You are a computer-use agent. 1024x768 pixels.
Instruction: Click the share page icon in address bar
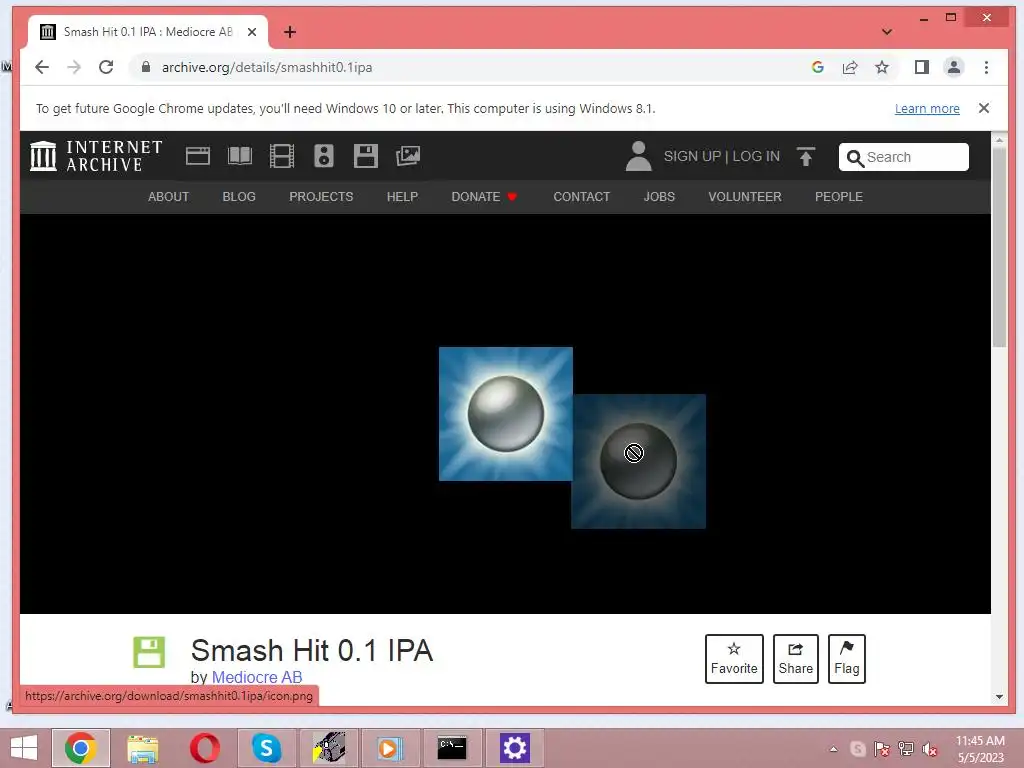point(850,67)
